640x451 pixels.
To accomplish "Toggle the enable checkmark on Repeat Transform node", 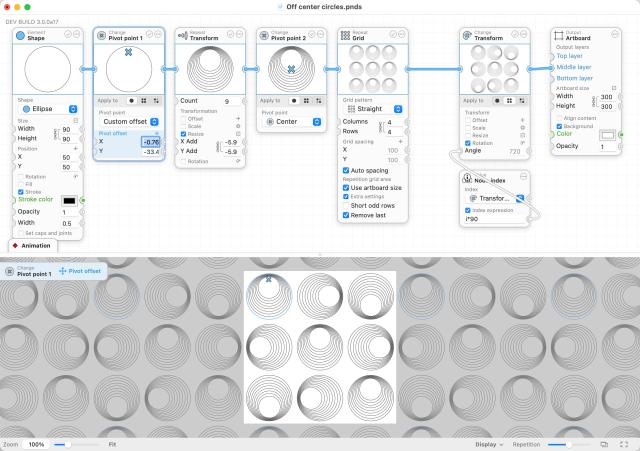I will 231,34.
